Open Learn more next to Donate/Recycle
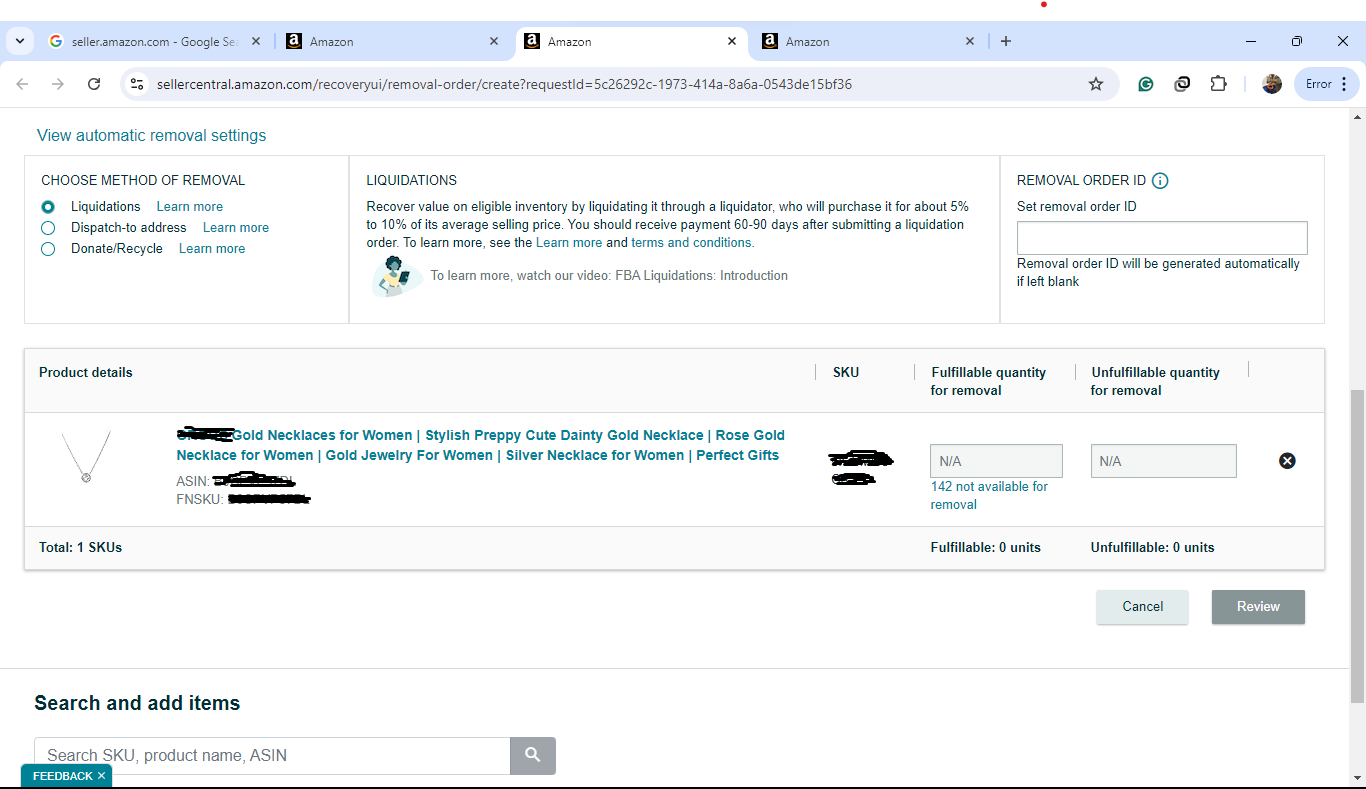The height and width of the screenshot is (789, 1366). click(212, 249)
